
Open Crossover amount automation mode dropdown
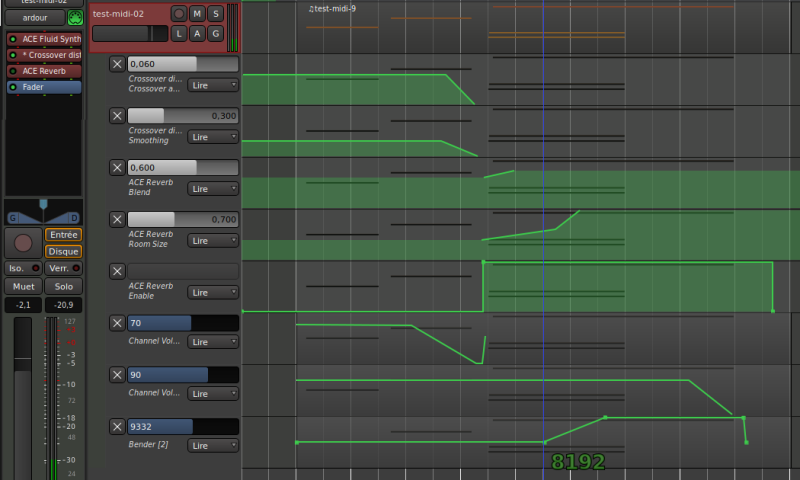213,85
